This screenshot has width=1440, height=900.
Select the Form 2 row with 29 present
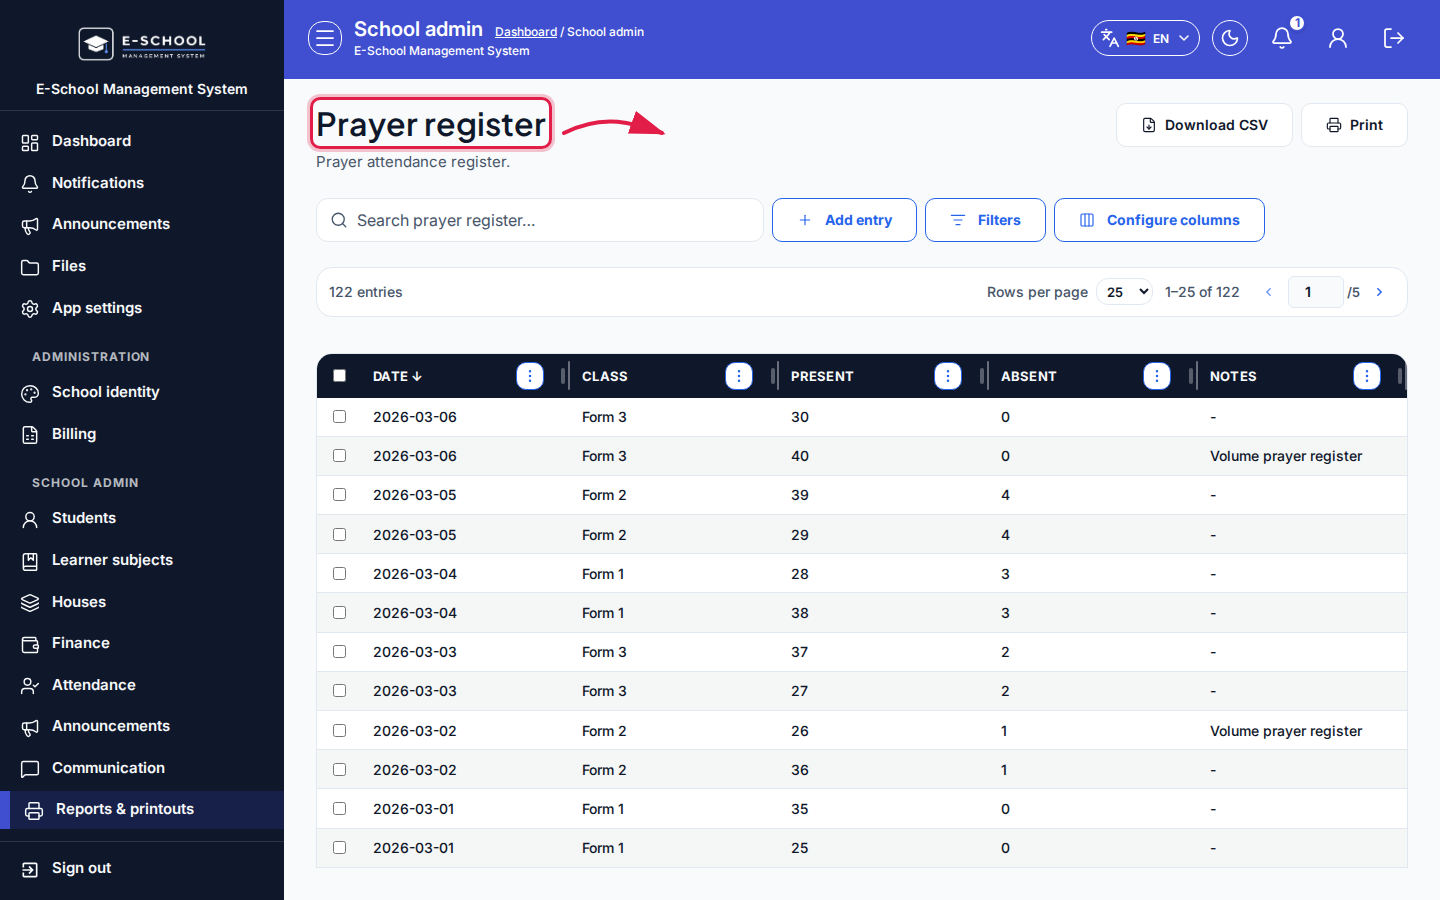click(x=340, y=535)
